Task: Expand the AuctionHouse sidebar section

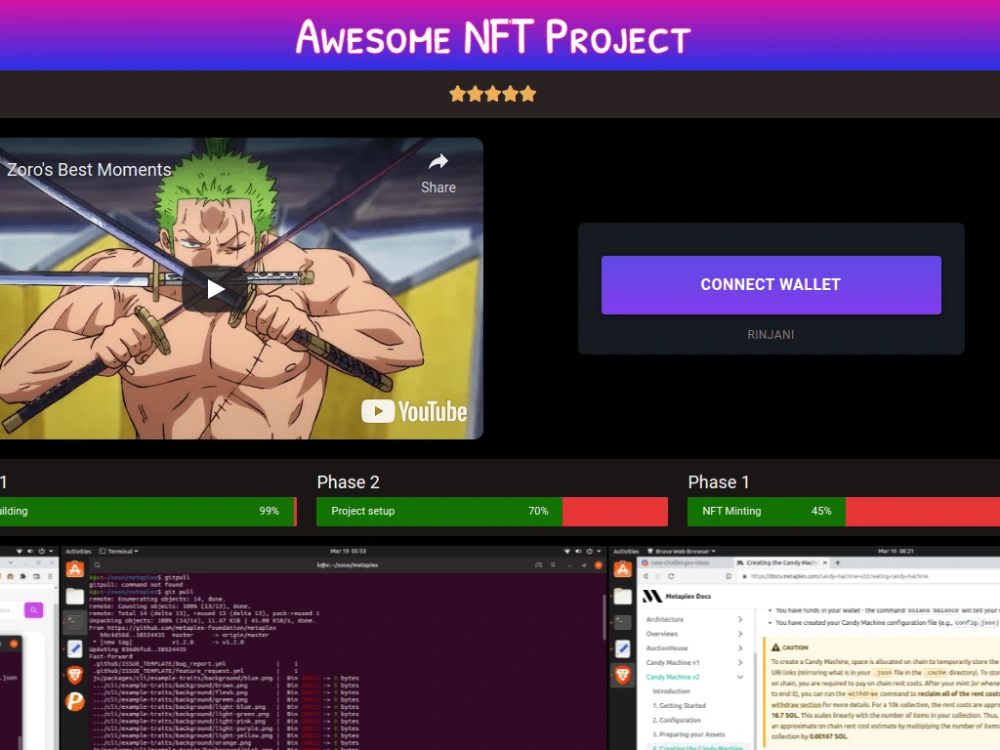Action: (x=694, y=648)
